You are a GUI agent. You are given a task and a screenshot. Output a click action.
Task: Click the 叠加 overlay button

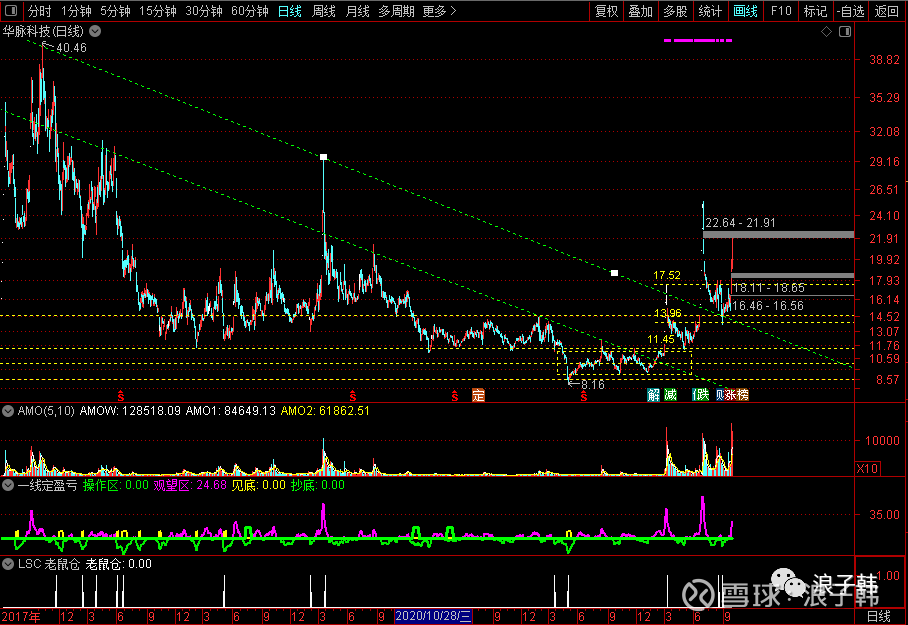(x=640, y=11)
